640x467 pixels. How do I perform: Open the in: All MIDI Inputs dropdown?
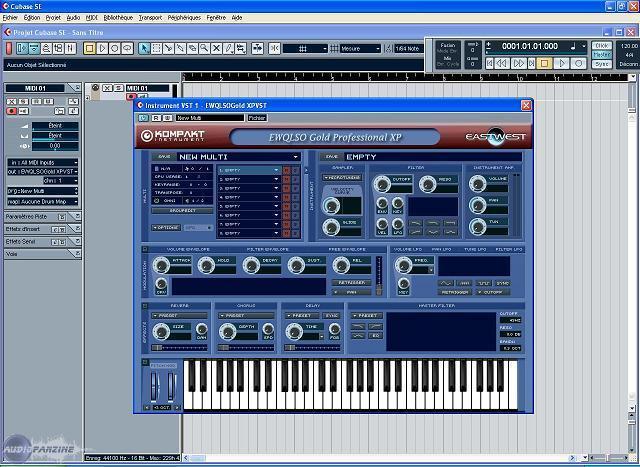[42, 162]
